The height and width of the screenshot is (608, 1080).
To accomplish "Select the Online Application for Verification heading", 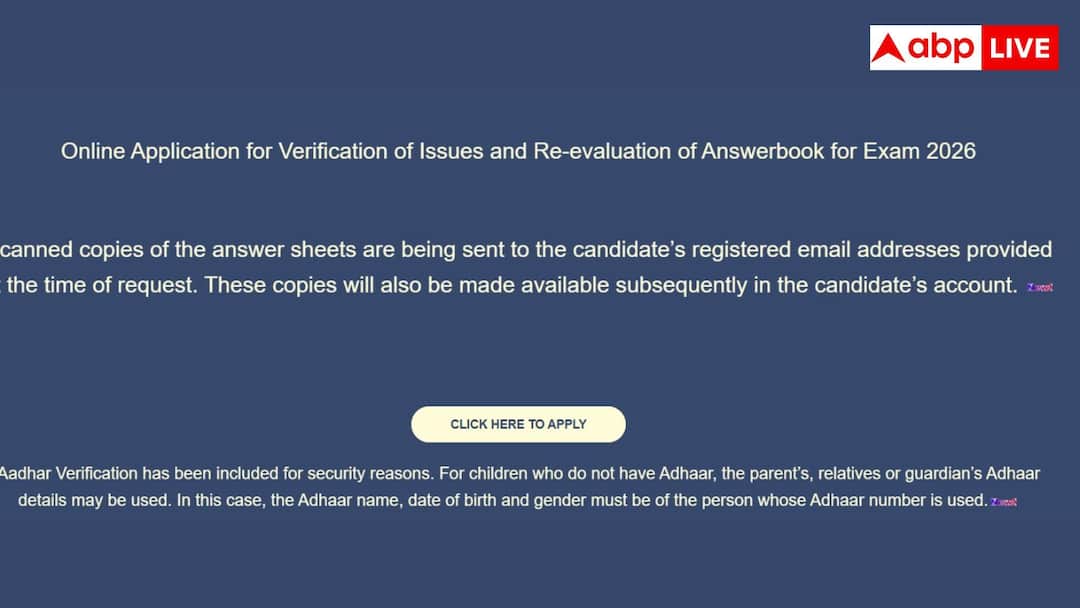I will pyautogui.click(x=518, y=151).
